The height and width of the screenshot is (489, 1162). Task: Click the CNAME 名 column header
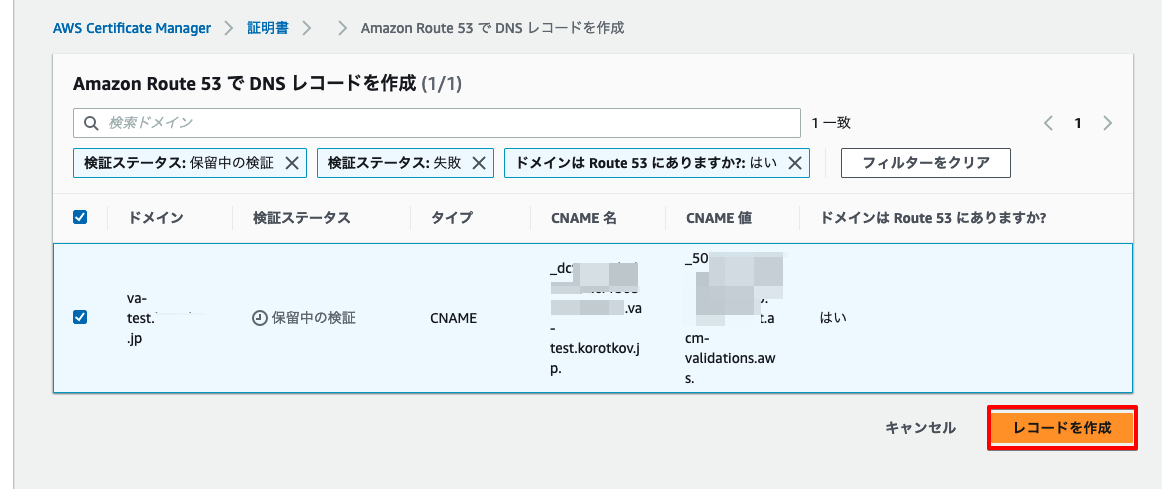(584, 218)
